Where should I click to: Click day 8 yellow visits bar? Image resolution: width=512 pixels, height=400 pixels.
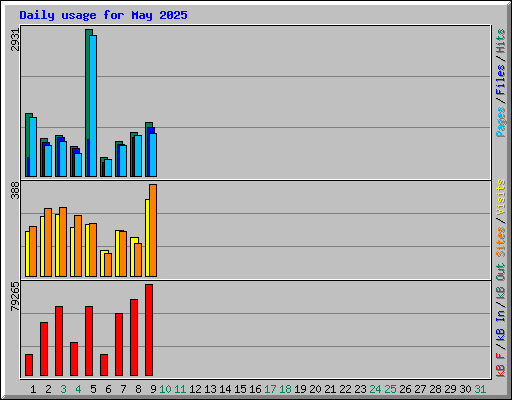(x=132, y=257)
